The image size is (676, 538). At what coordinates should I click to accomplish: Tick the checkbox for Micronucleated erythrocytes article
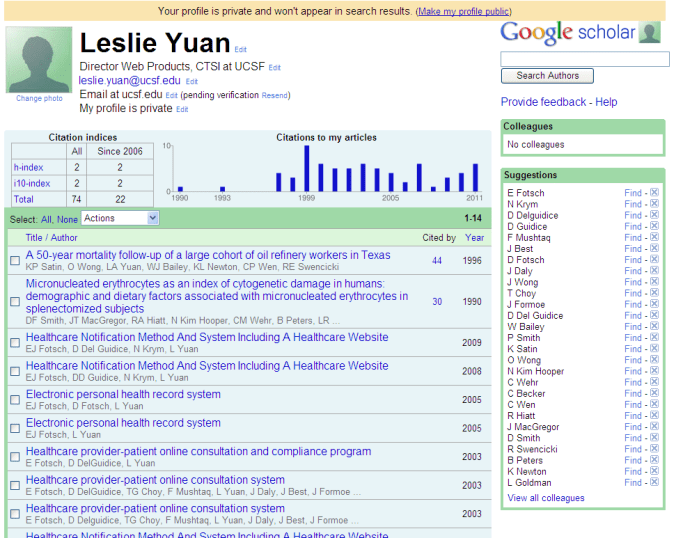point(15,301)
